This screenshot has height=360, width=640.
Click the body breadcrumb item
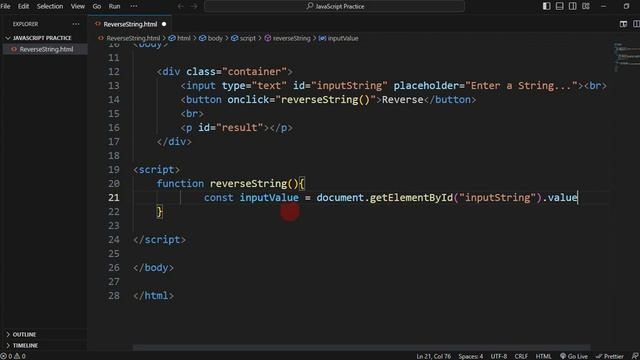pos(215,38)
